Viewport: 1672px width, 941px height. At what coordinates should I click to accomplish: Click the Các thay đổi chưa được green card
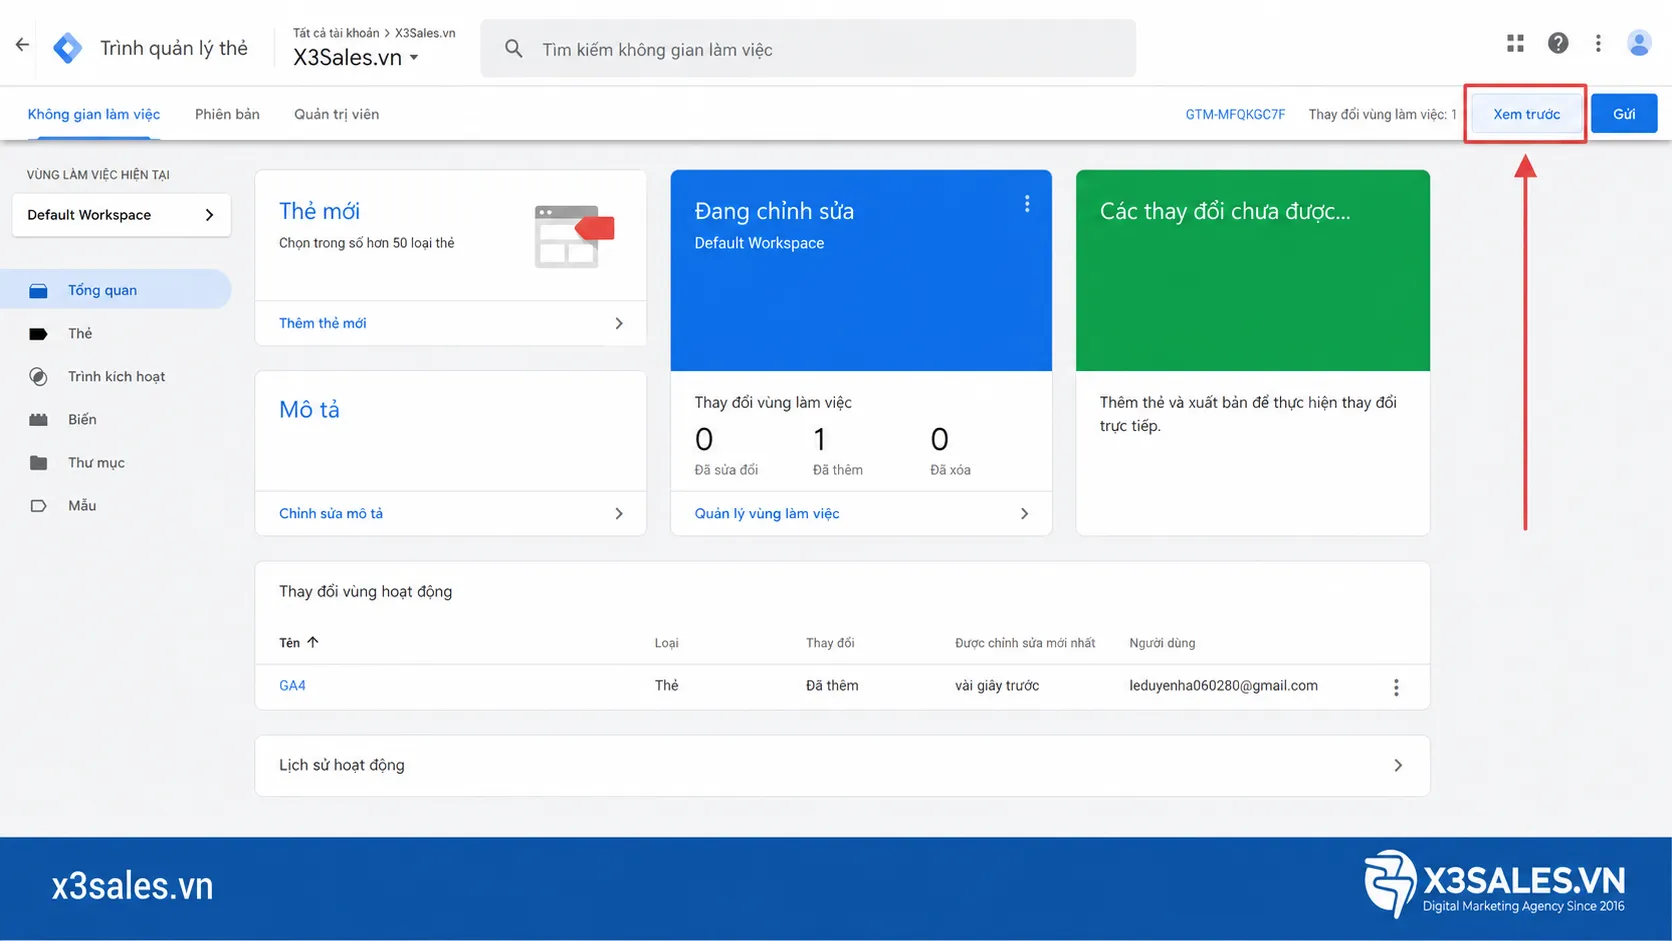tap(1253, 270)
